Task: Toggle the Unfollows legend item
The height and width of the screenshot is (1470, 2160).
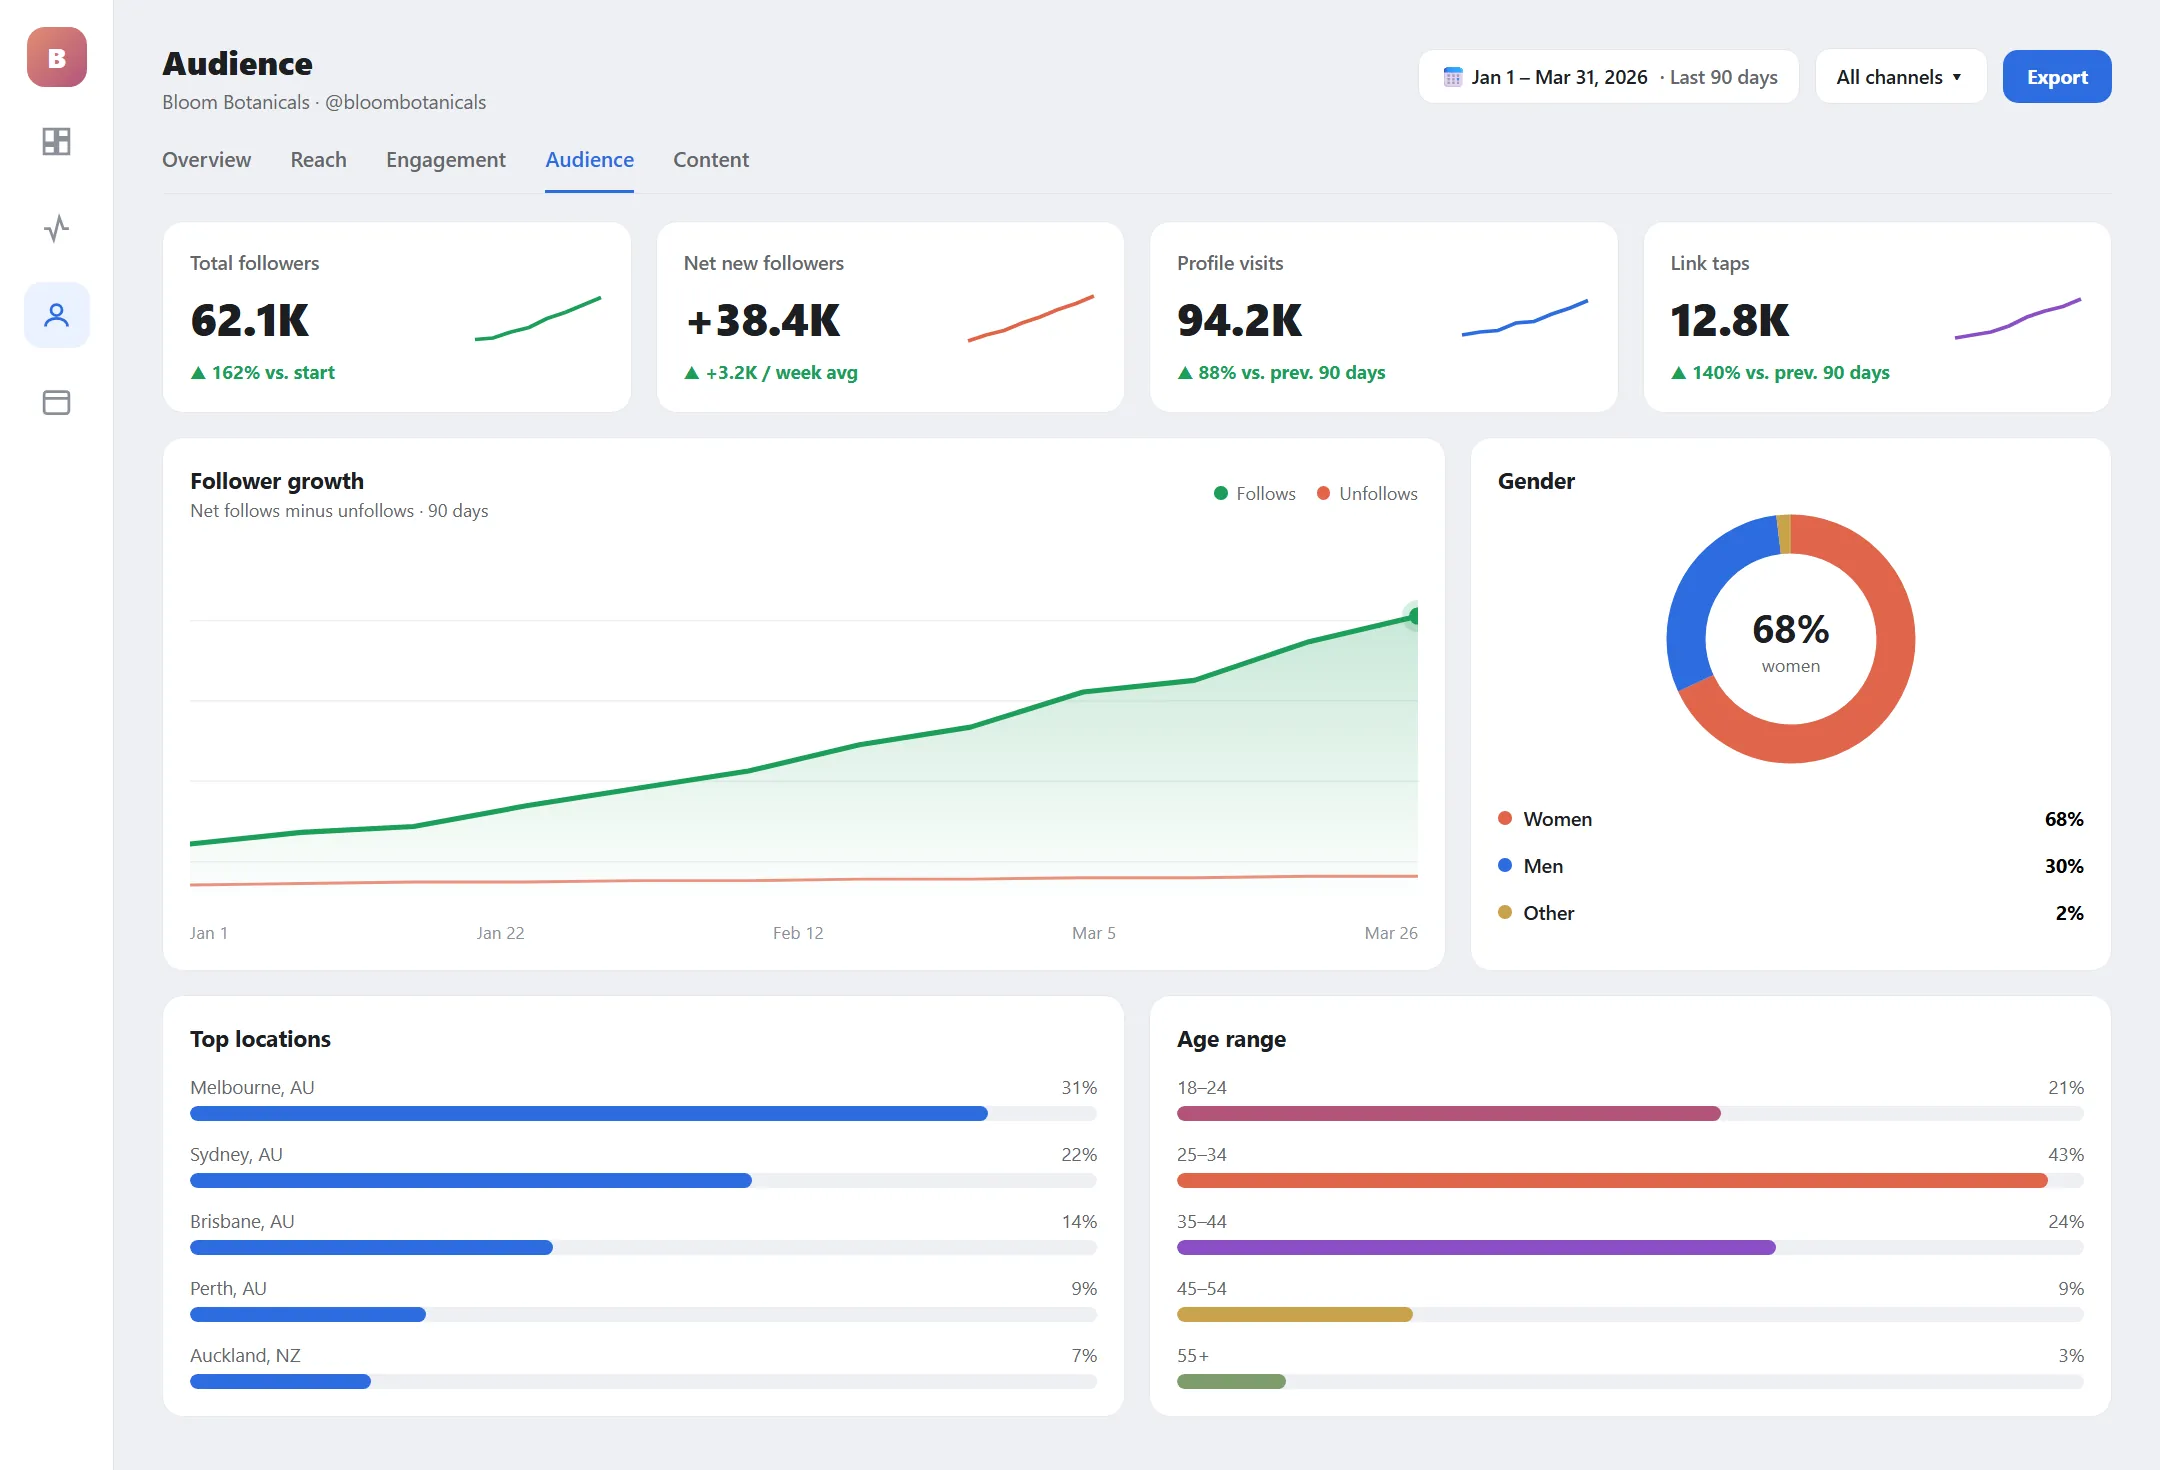Action: tap(1366, 494)
